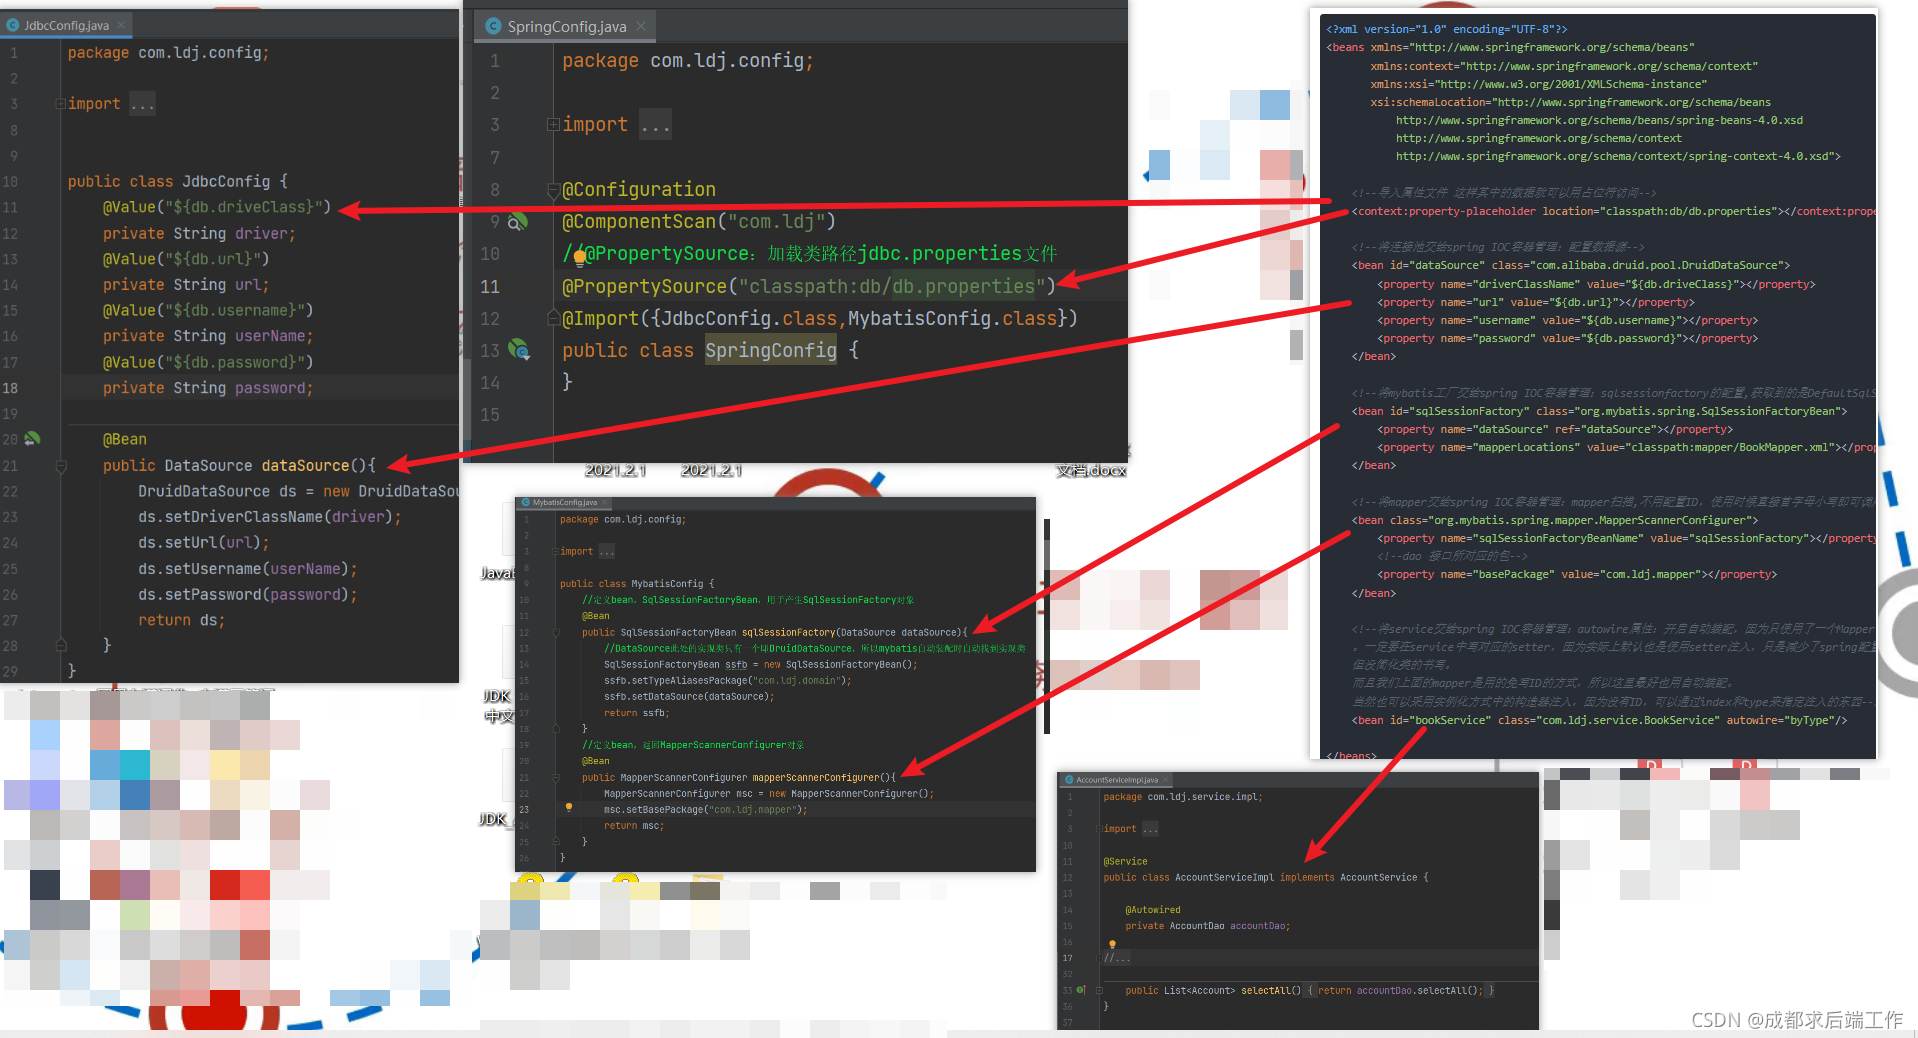Open the lightbulb quick-fix in AccountServiceImpl.java
Screen dimensions: 1918x1038
[x=1112, y=944]
